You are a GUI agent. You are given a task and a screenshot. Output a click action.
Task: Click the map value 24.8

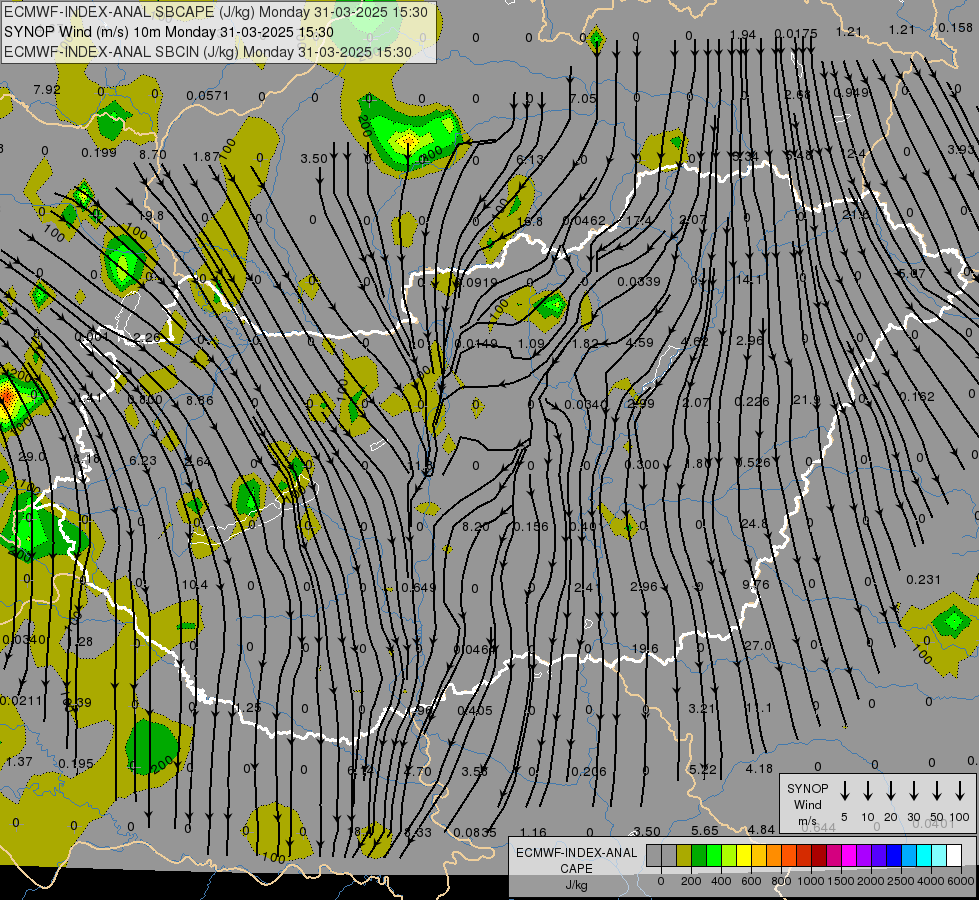(754, 523)
